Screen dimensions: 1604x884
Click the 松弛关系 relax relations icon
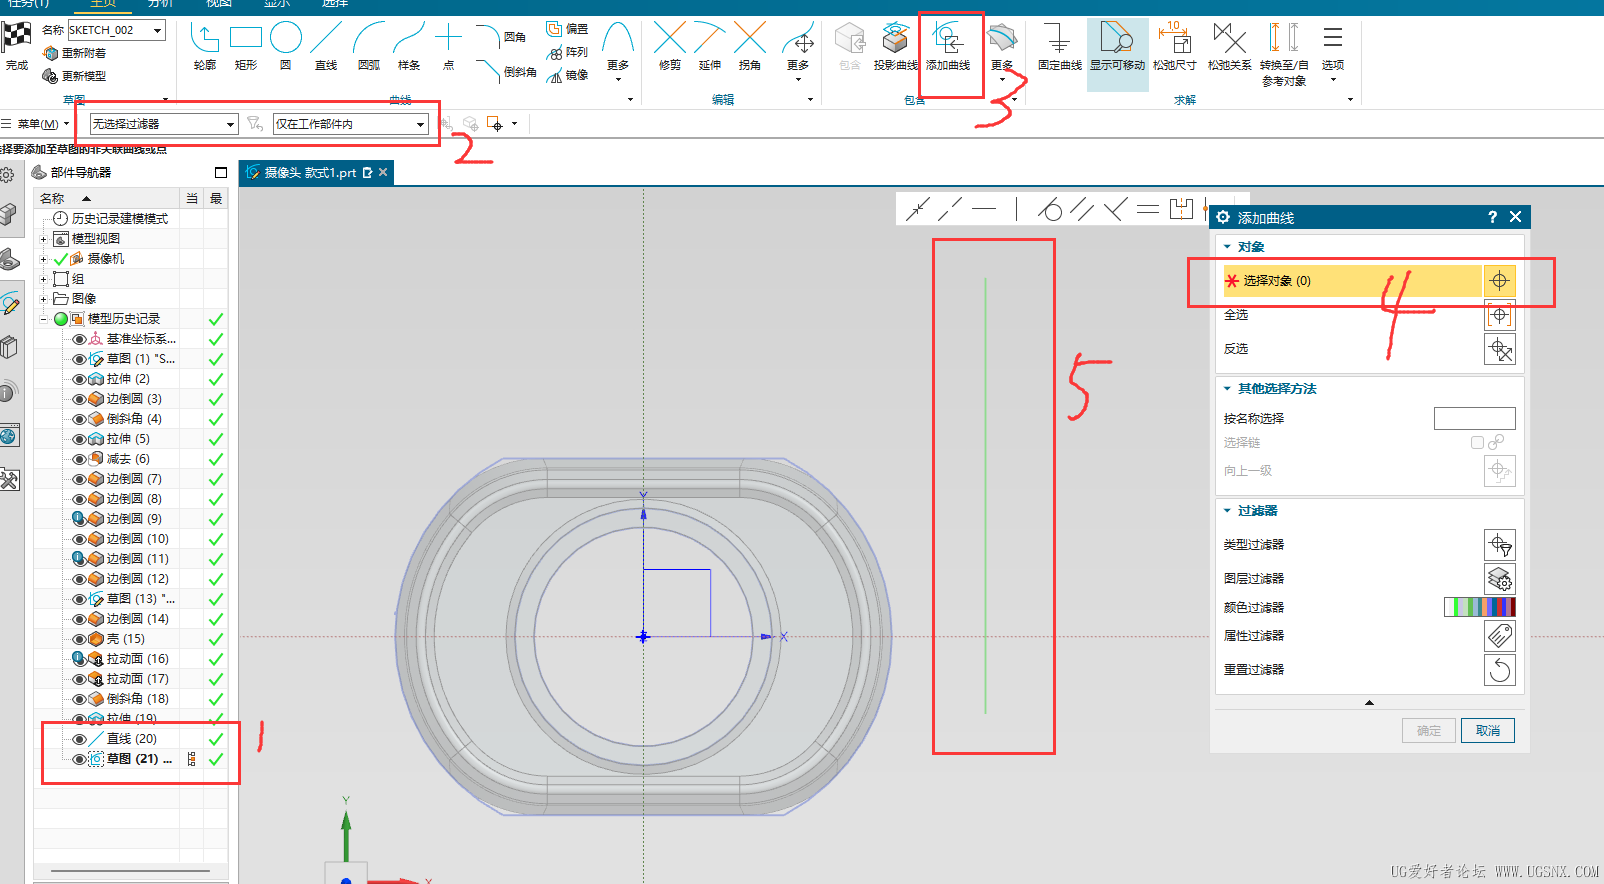[1229, 39]
